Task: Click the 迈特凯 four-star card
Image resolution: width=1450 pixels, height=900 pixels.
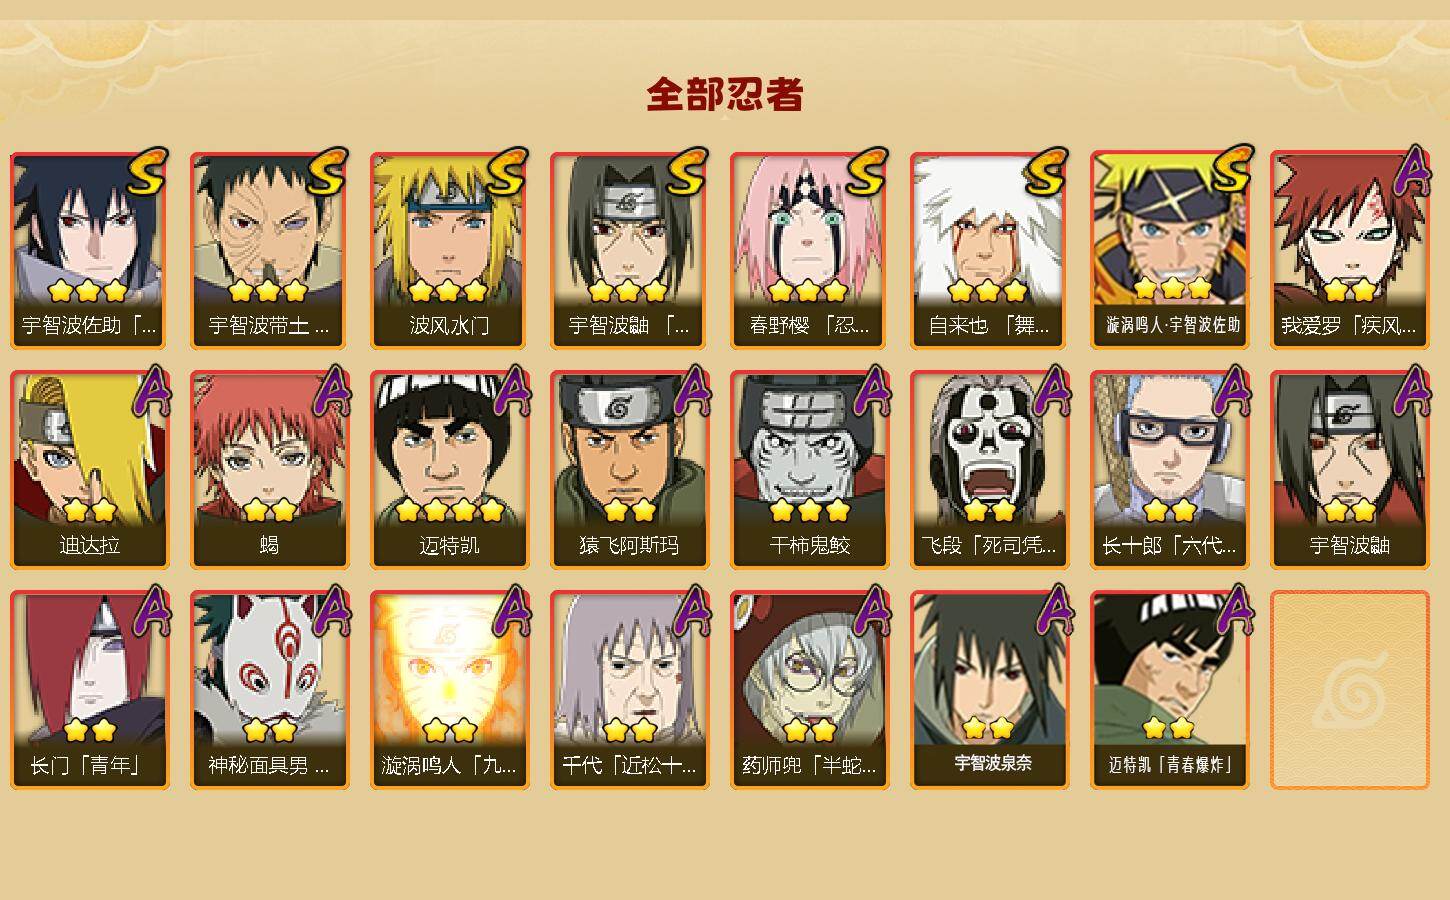Action: 449,470
